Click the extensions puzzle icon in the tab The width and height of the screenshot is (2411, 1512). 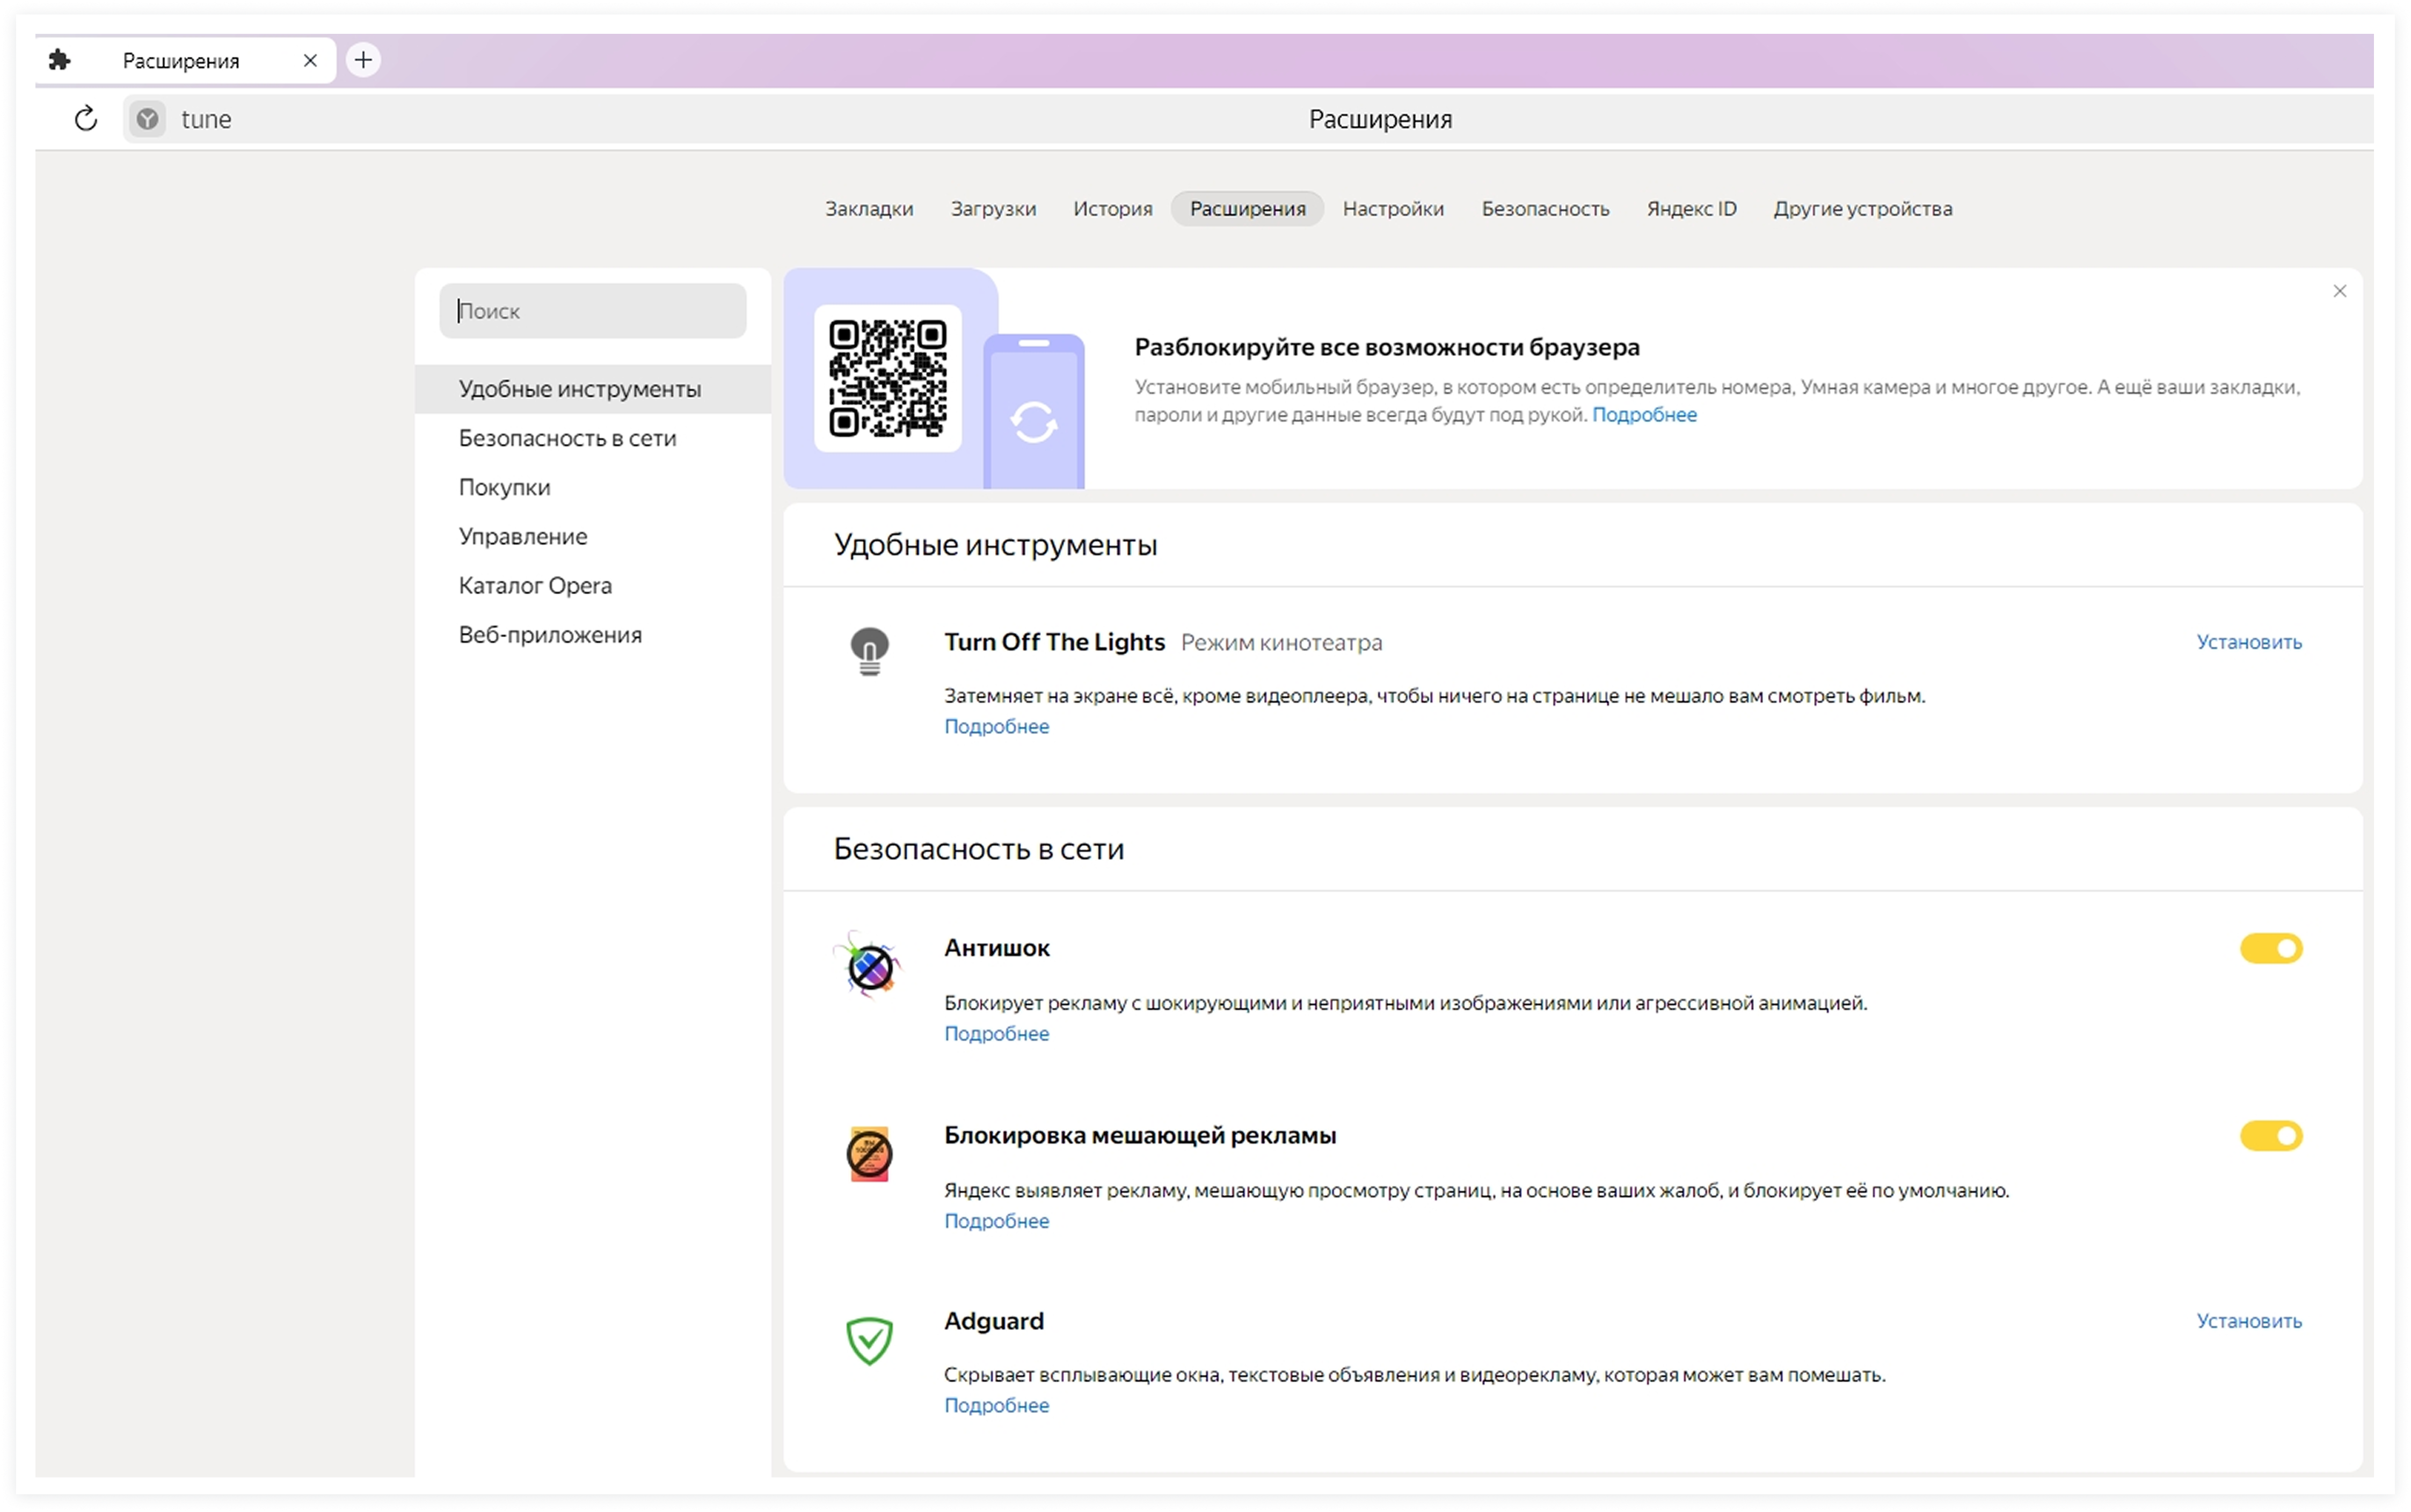59,60
